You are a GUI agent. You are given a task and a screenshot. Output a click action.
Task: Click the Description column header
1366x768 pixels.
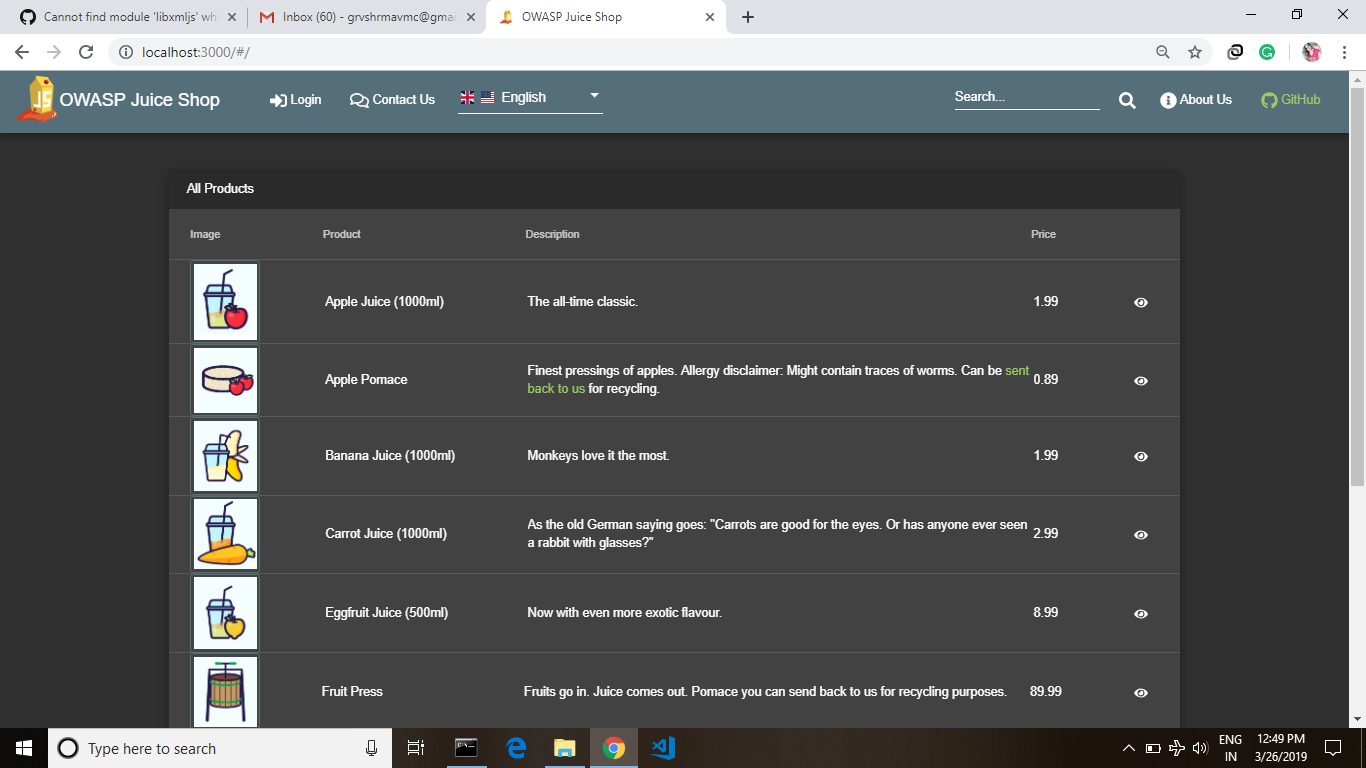[552, 234]
